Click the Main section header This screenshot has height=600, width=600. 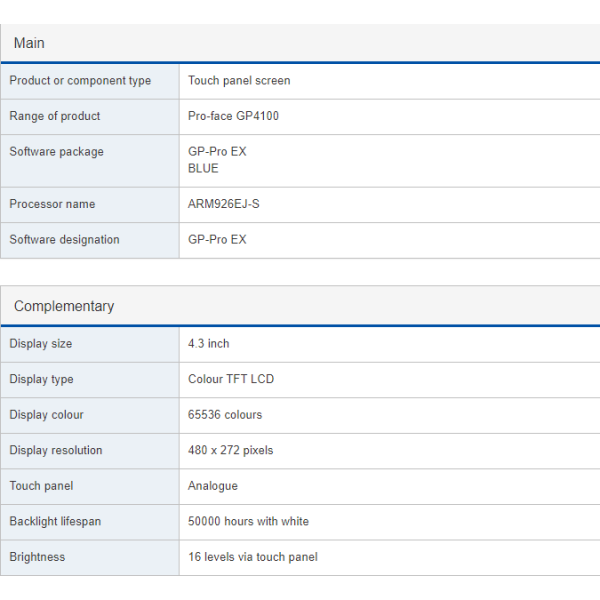300,43
